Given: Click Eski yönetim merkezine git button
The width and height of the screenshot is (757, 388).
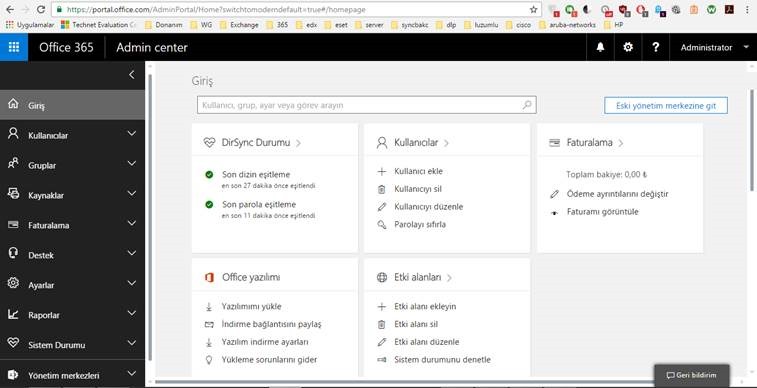Looking at the screenshot, I should click(x=666, y=105).
